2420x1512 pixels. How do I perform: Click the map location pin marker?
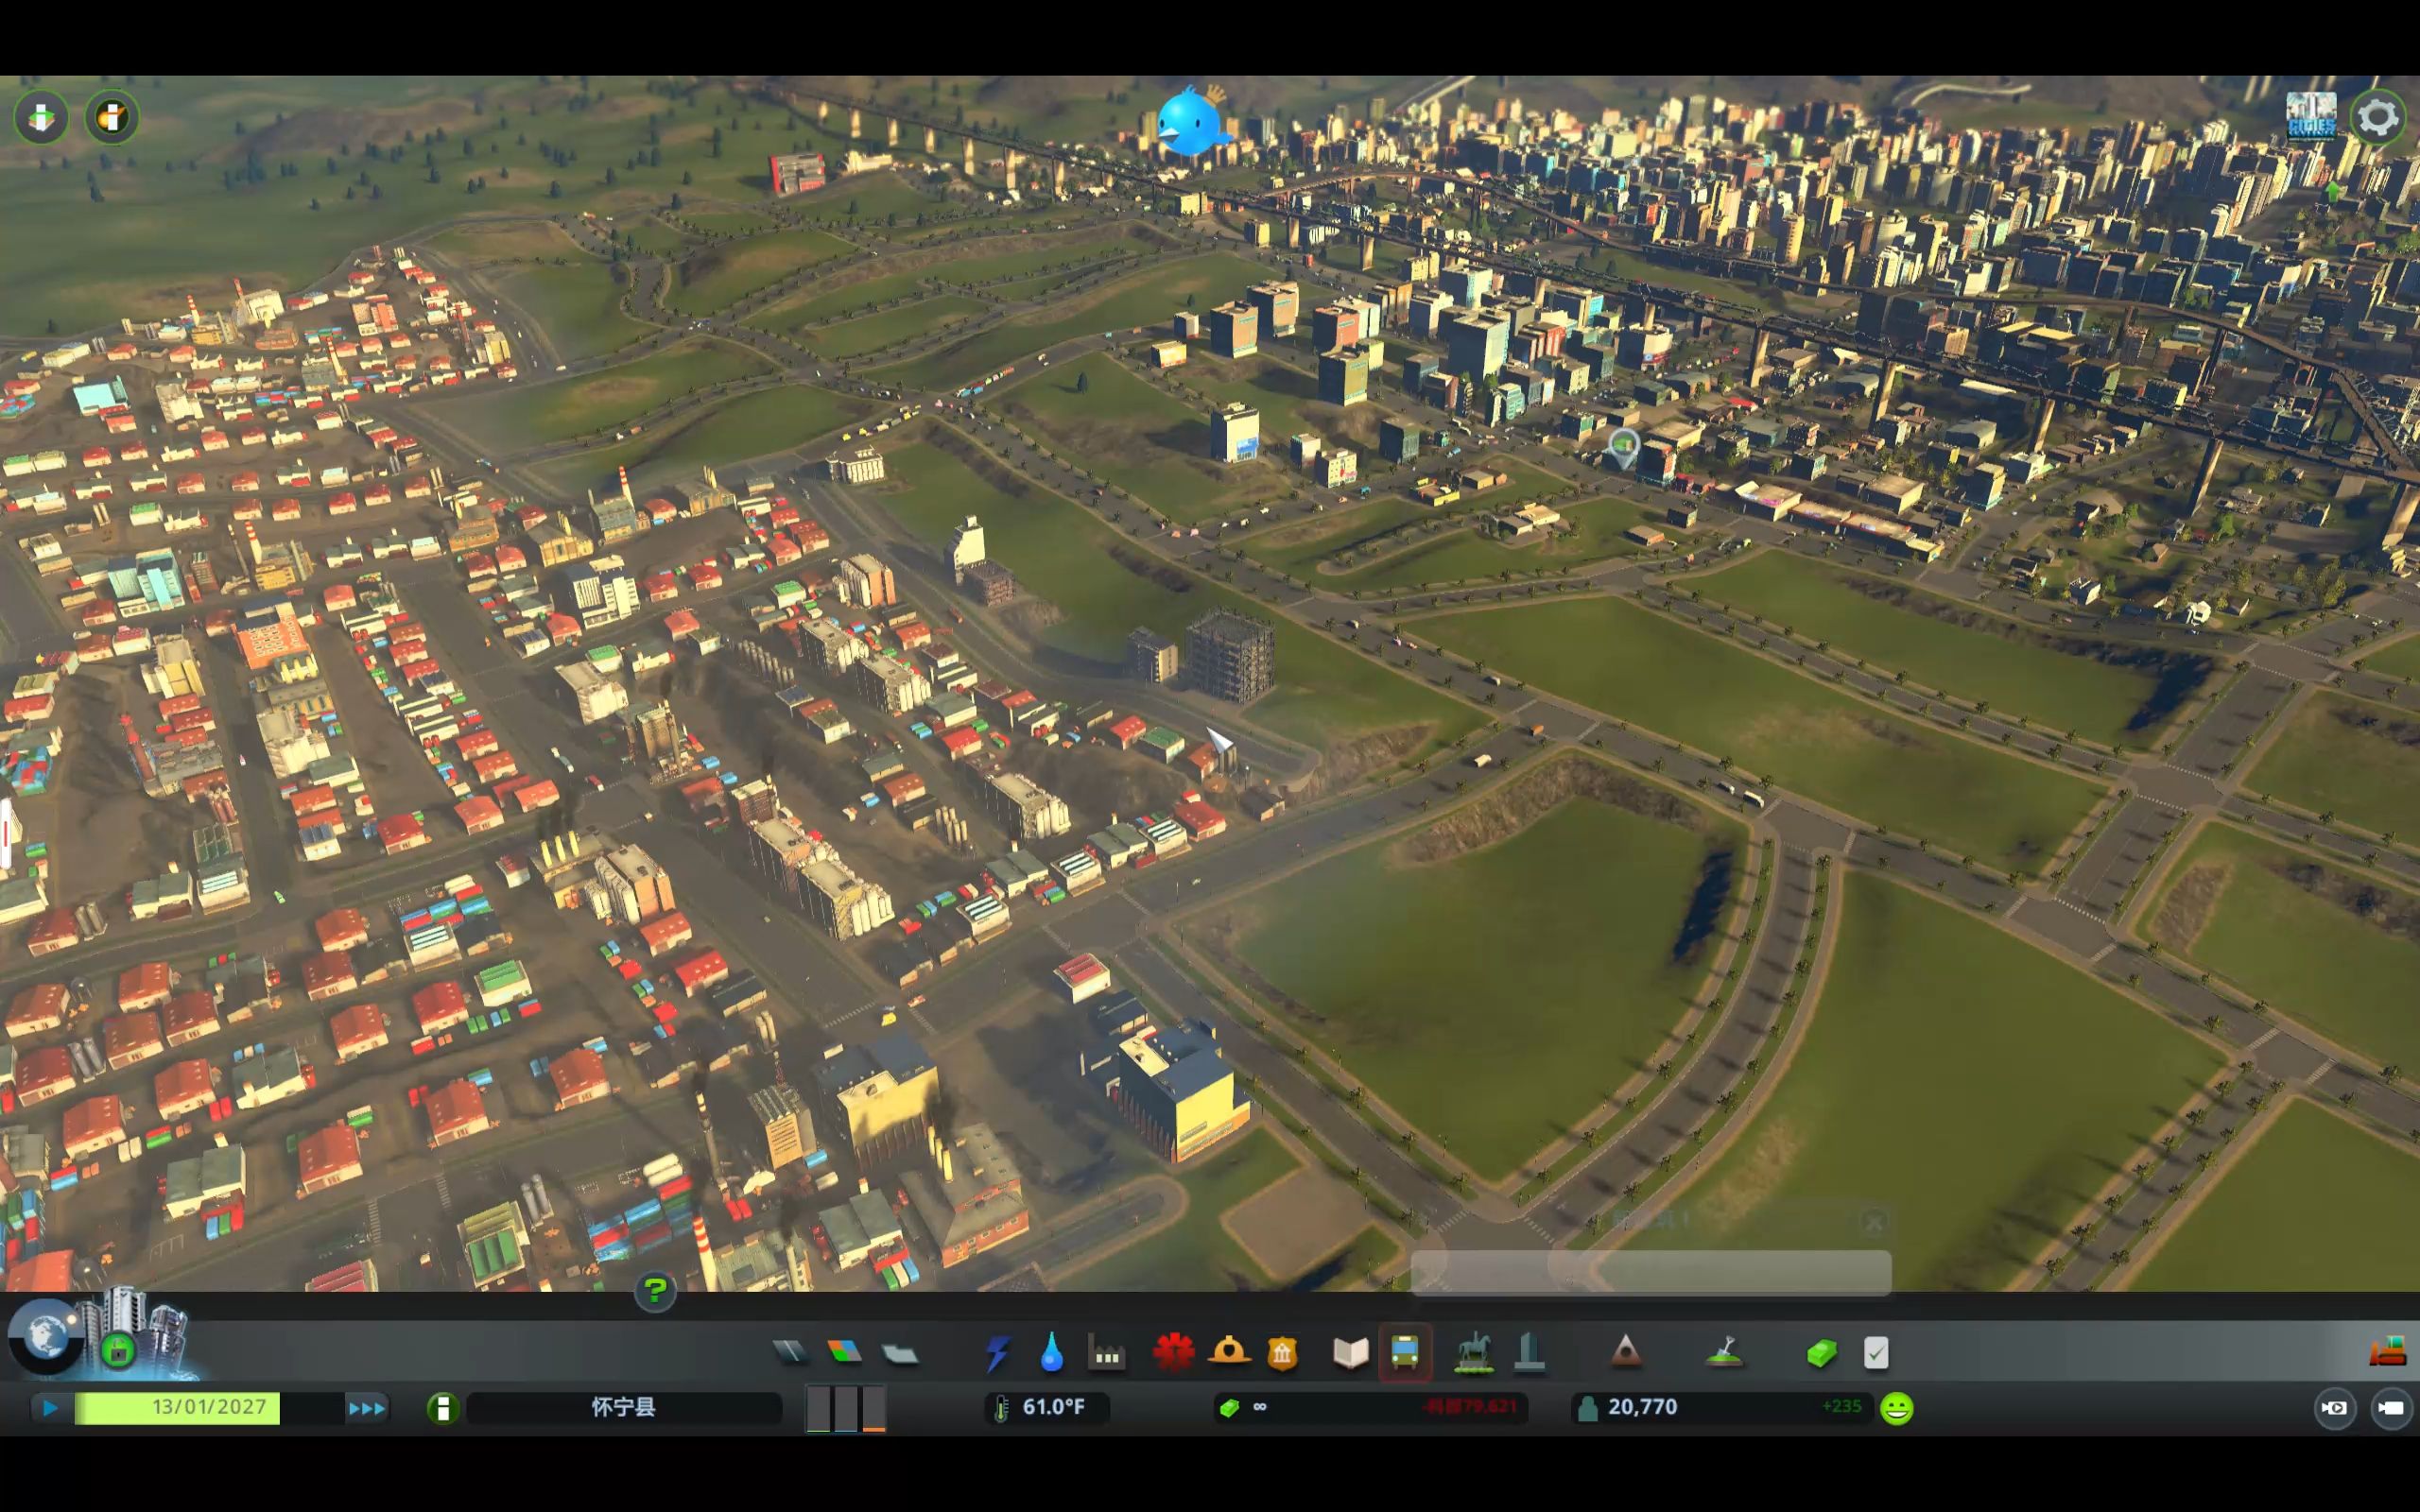click(x=1623, y=448)
